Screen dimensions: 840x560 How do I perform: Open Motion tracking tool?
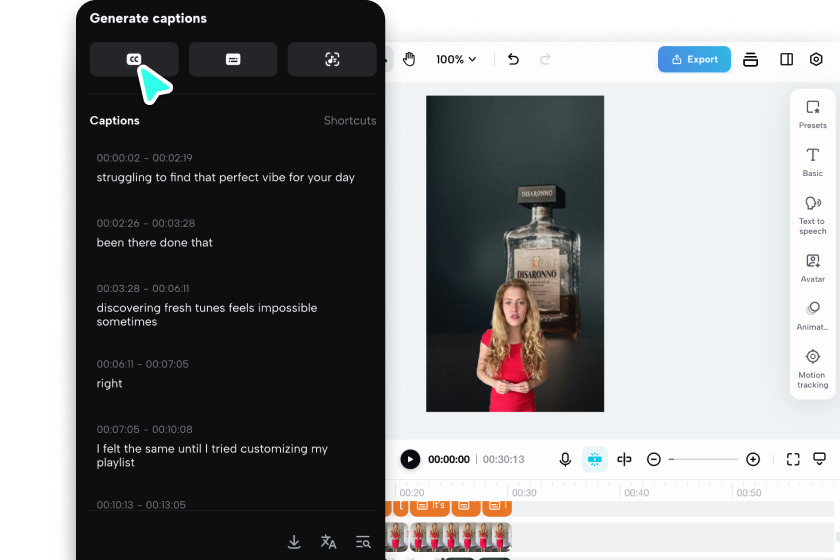point(813,369)
